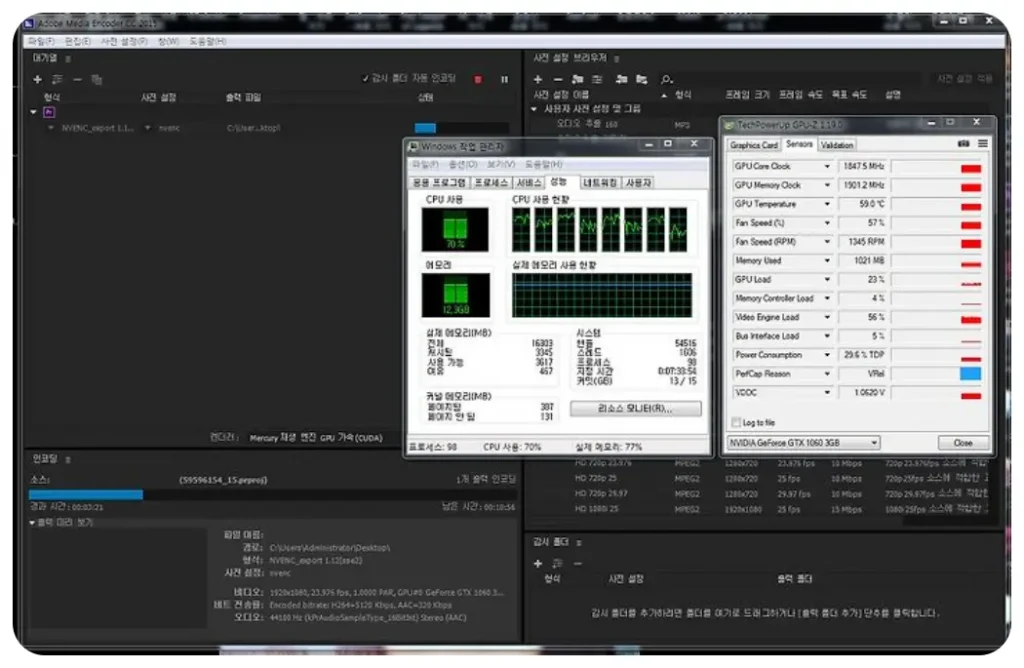This screenshot has height=668, width=1024.
Task: Switch to Validation tab in GPU-Z
Action: (837, 145)
